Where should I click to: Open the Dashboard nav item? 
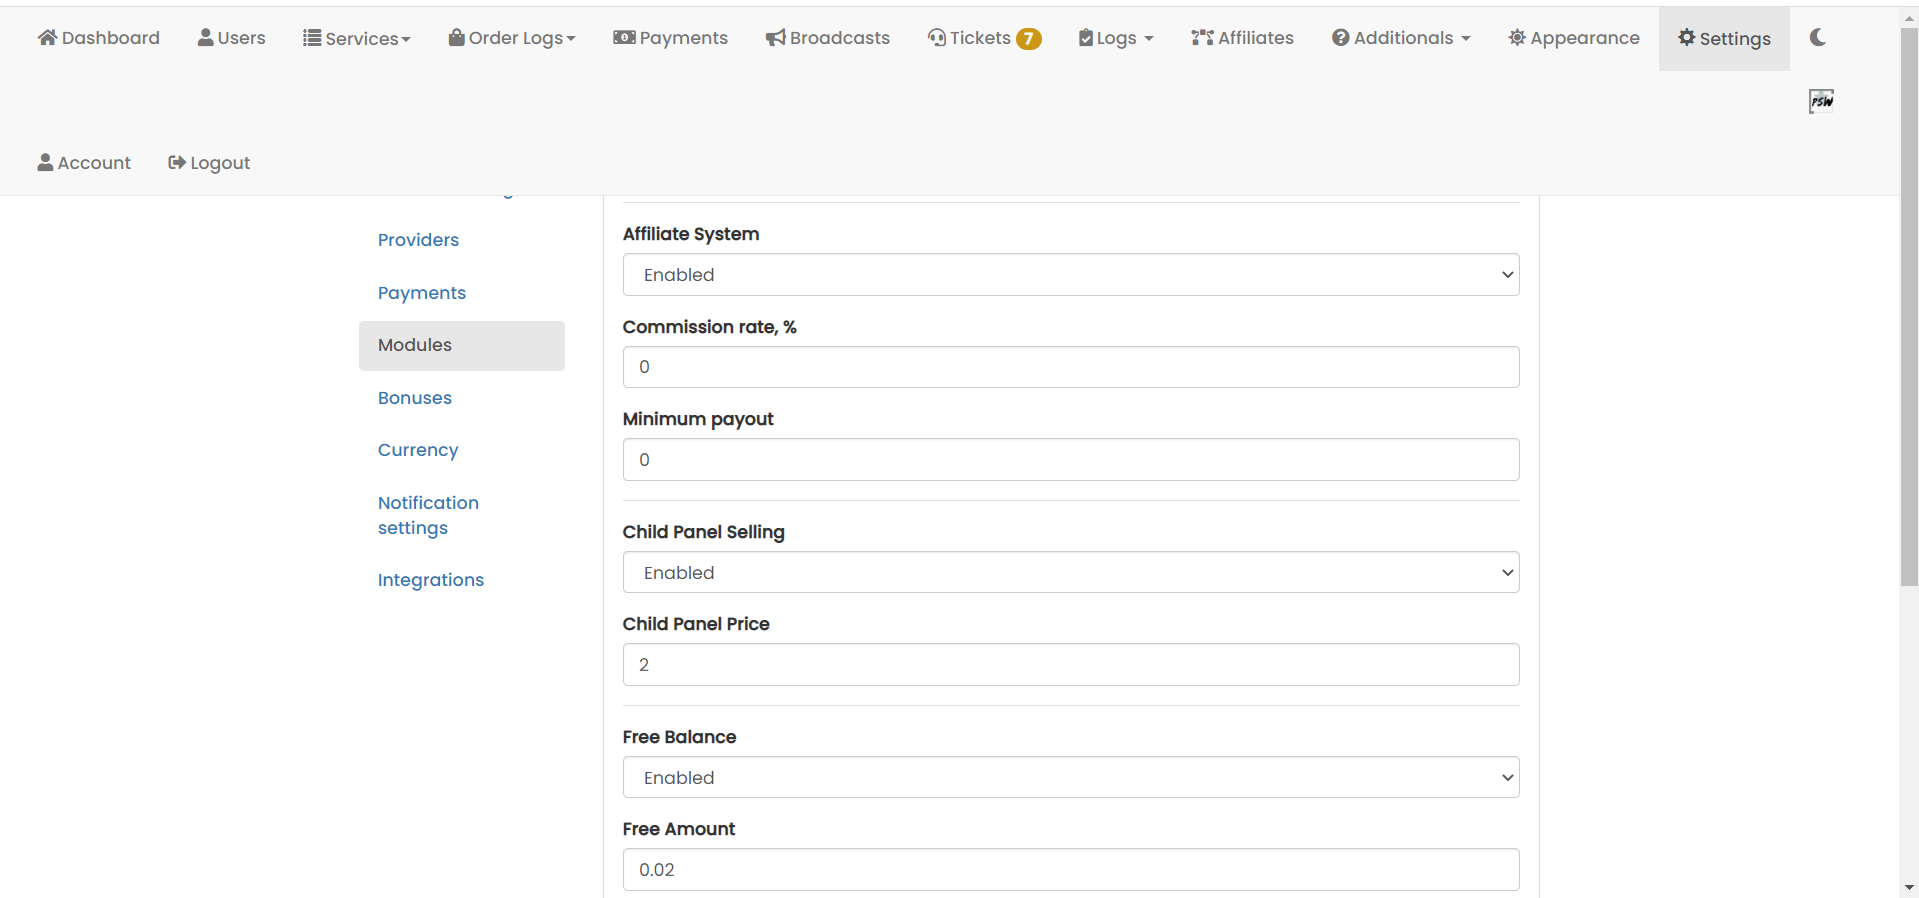click(x=98, y=38)
